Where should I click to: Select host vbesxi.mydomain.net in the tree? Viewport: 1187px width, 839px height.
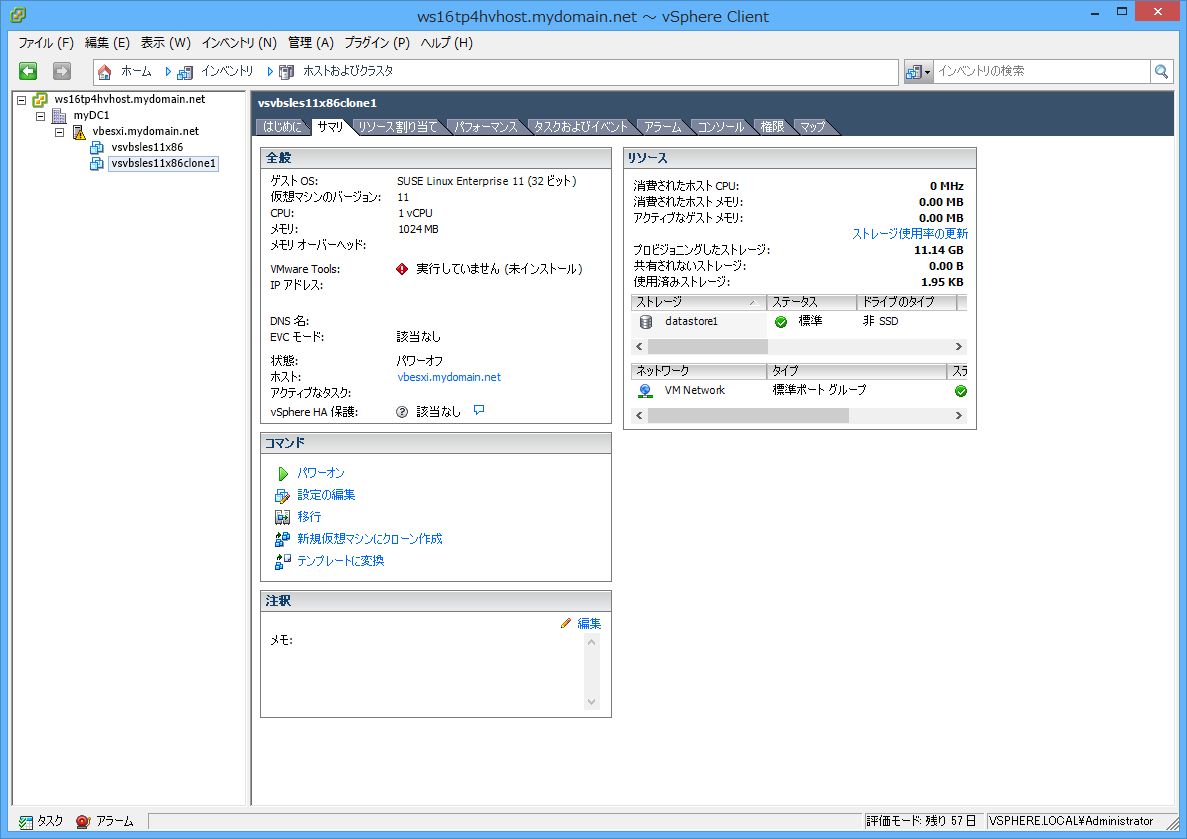145,131
